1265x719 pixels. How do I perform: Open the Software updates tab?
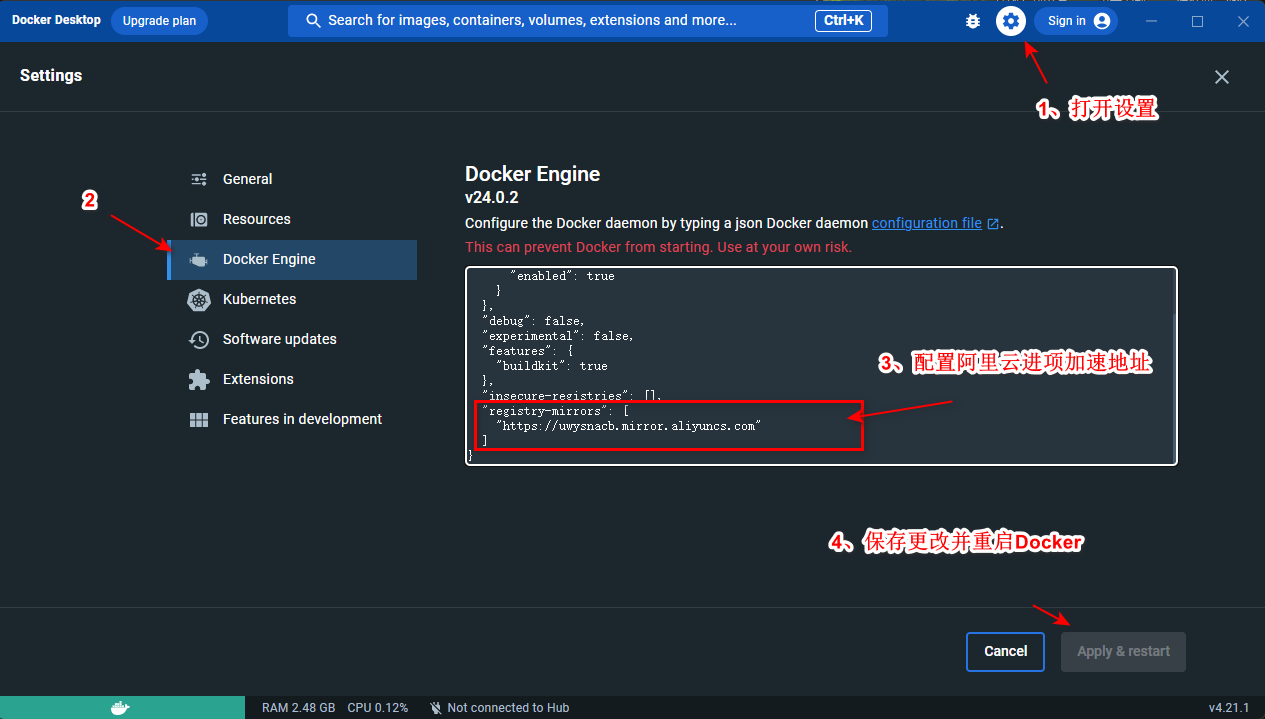coord(292,339)
